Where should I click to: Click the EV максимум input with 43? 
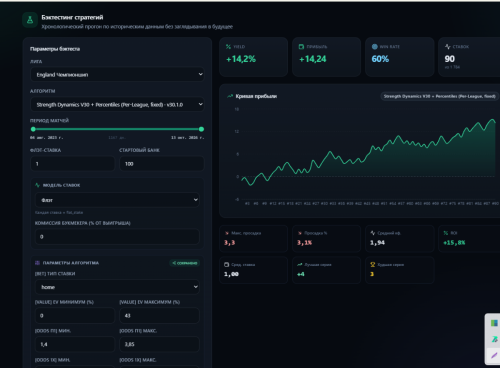pos(159,315)
